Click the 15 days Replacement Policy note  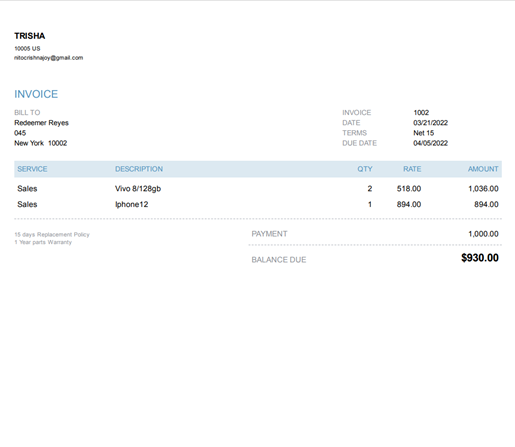pos(52,234)
